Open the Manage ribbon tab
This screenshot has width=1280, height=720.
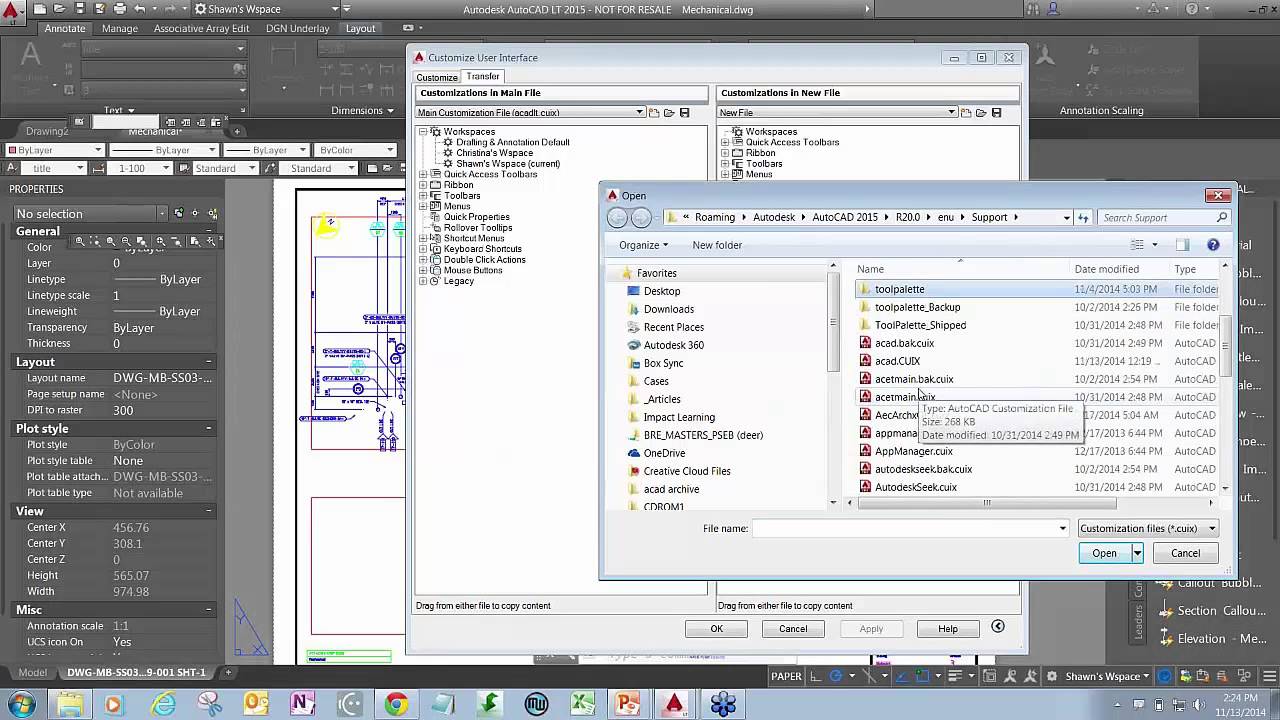119,28
